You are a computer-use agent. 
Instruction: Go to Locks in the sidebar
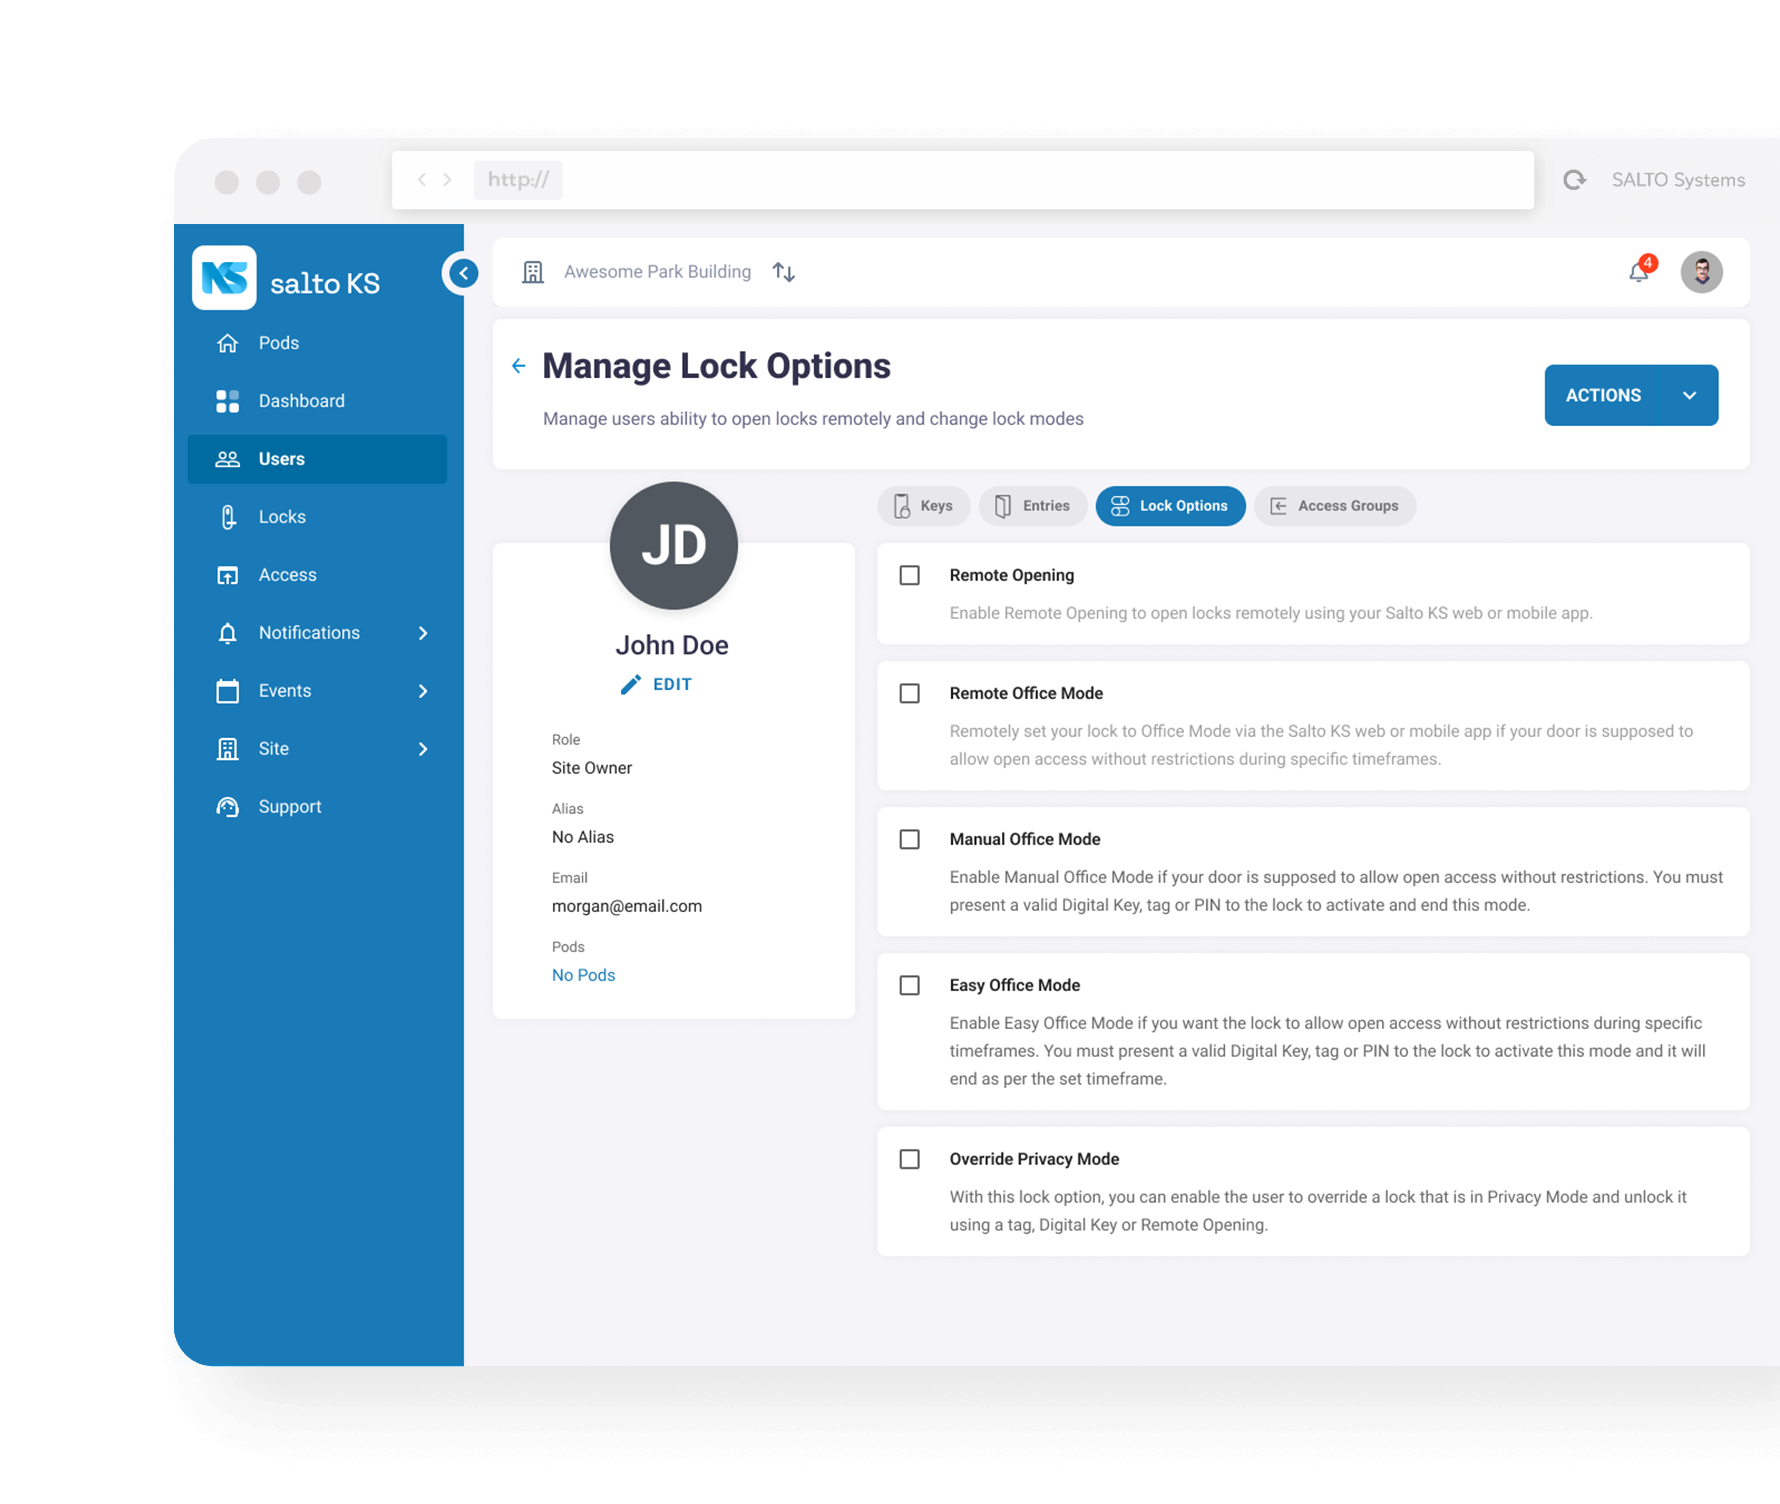[282, 517]
